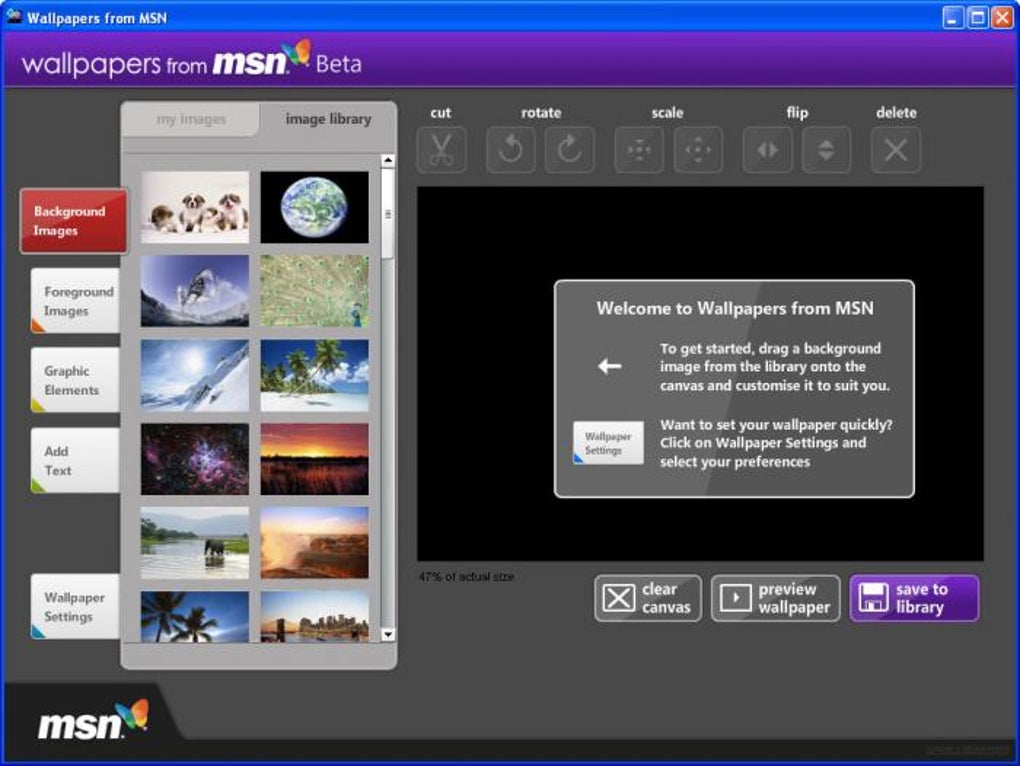Rotate image clockwise

pyautogui.click(x=569, y=150)
